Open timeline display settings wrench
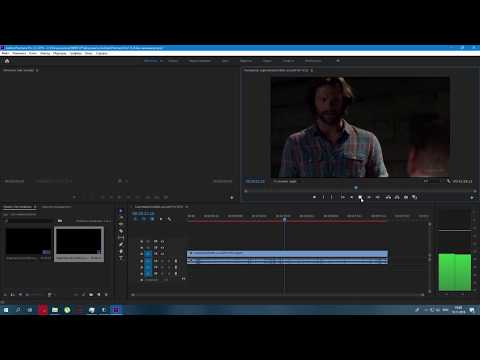Image resolution: width=480 pixels, height=360 pixels. pyautogui.click(x=169, y=219)
